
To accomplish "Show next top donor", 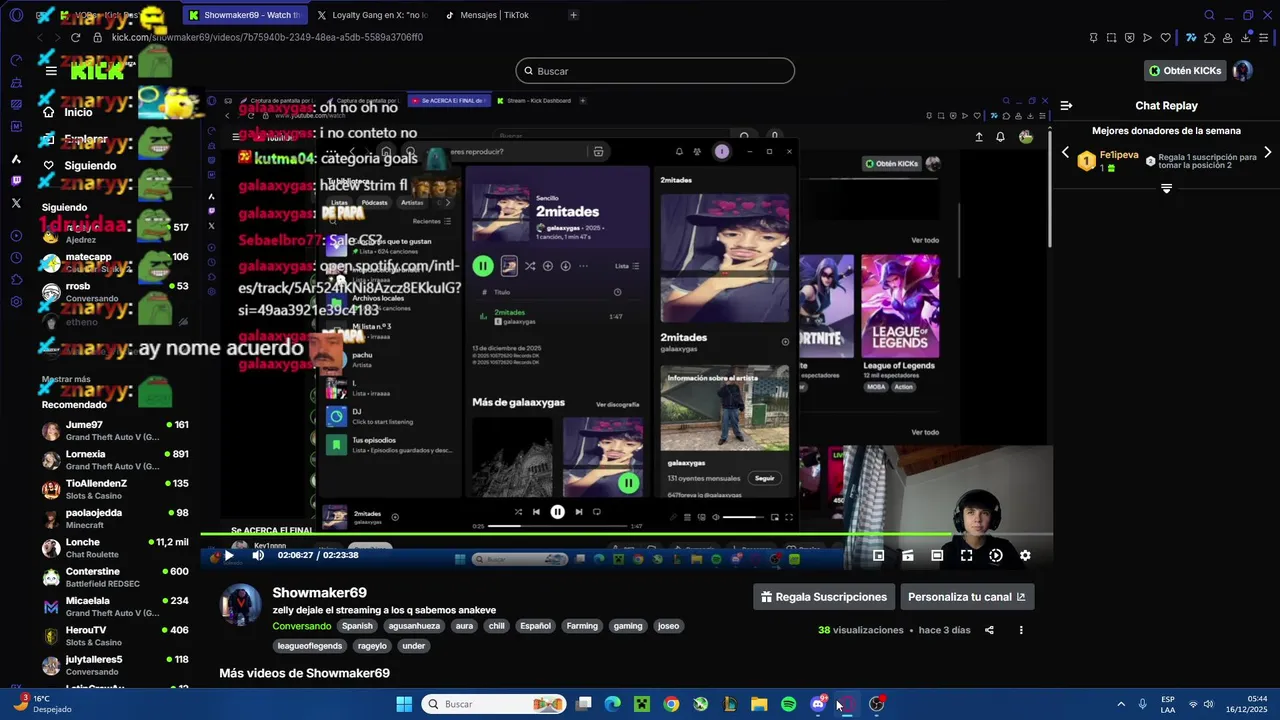I will (x=1268, y=153).
